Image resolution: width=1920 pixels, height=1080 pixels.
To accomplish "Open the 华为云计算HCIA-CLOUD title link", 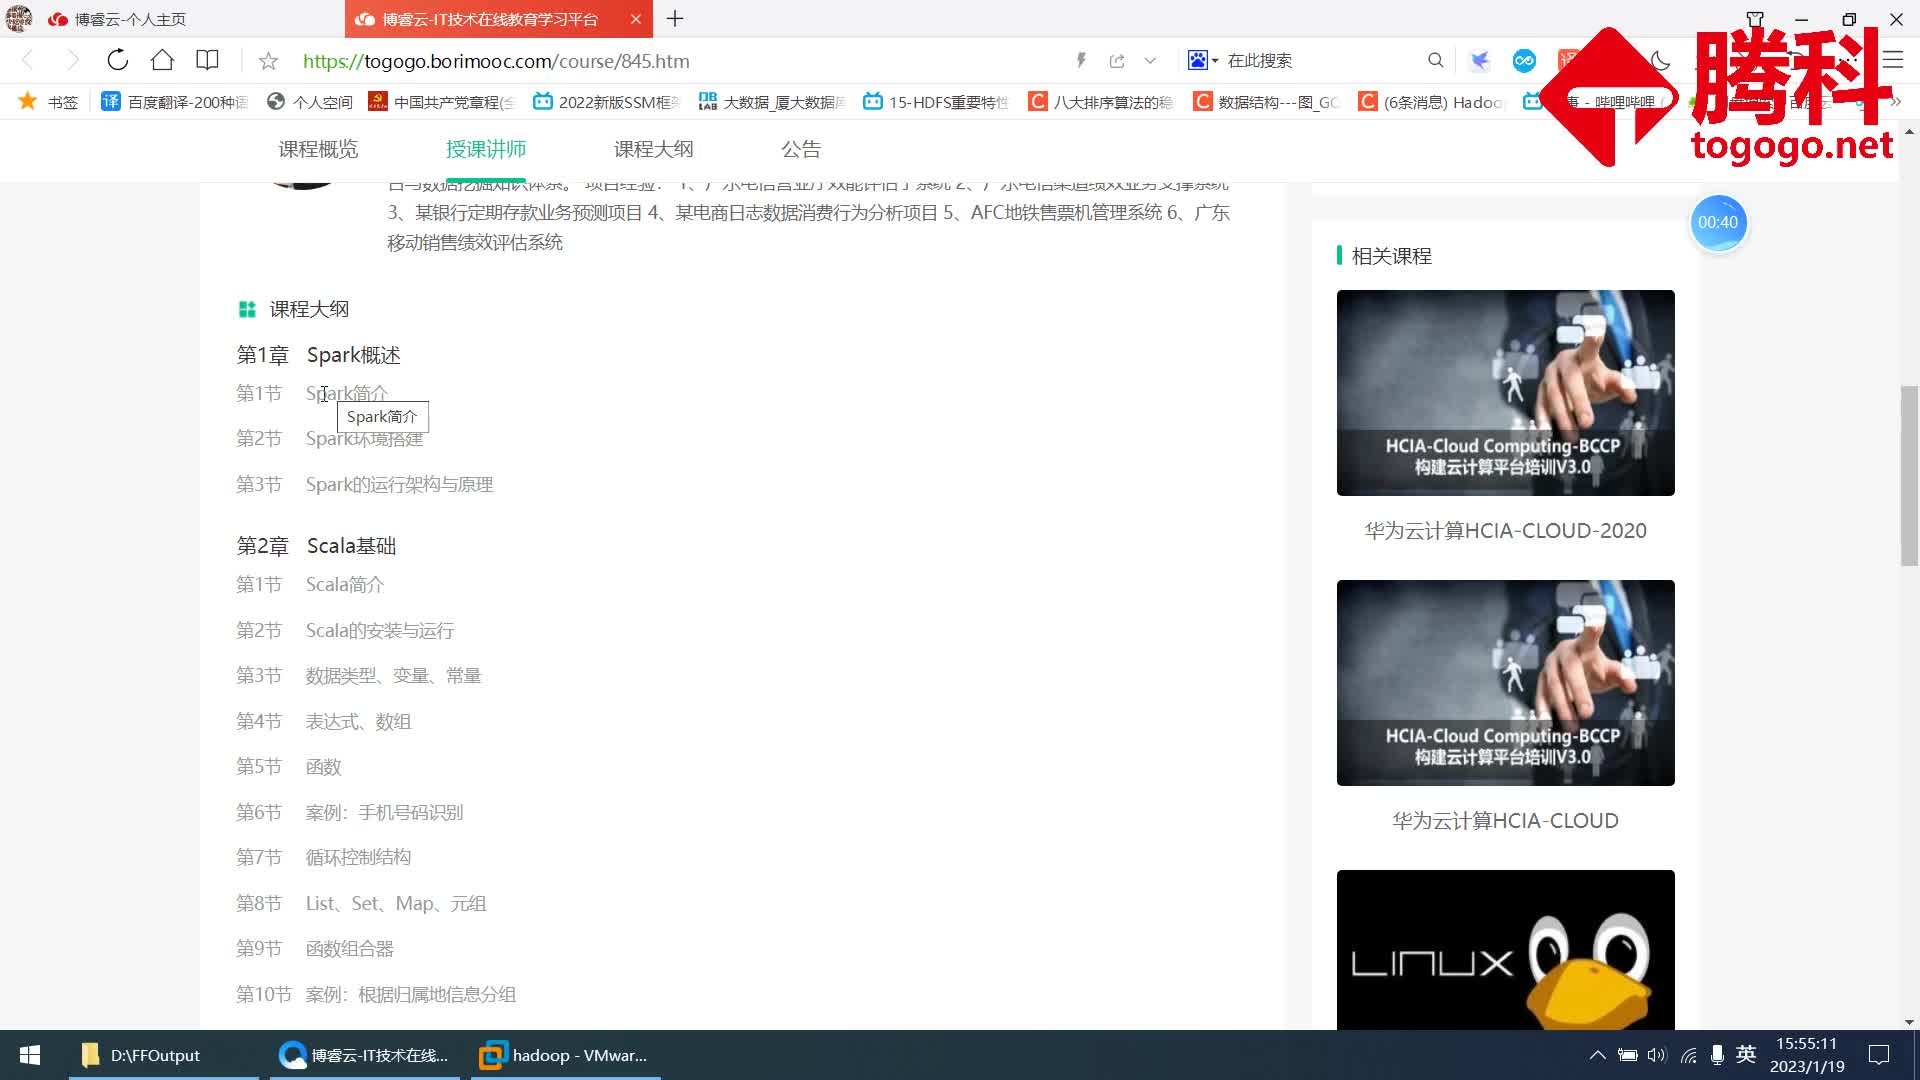I will click(x=1505, y=821).
